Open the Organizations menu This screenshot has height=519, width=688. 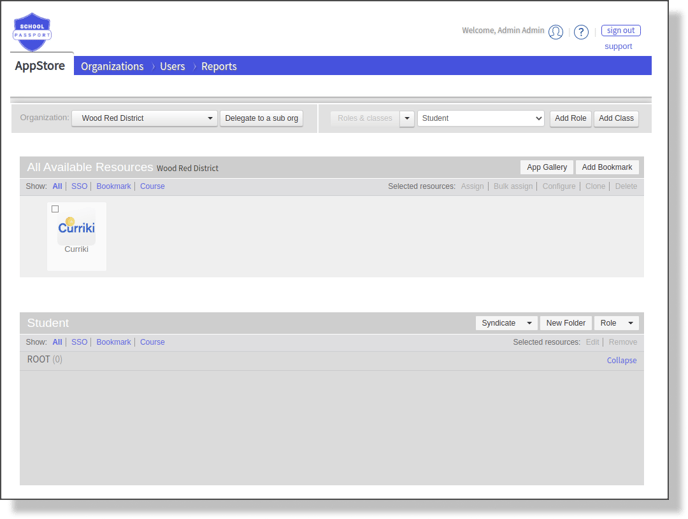click(112, 66)
